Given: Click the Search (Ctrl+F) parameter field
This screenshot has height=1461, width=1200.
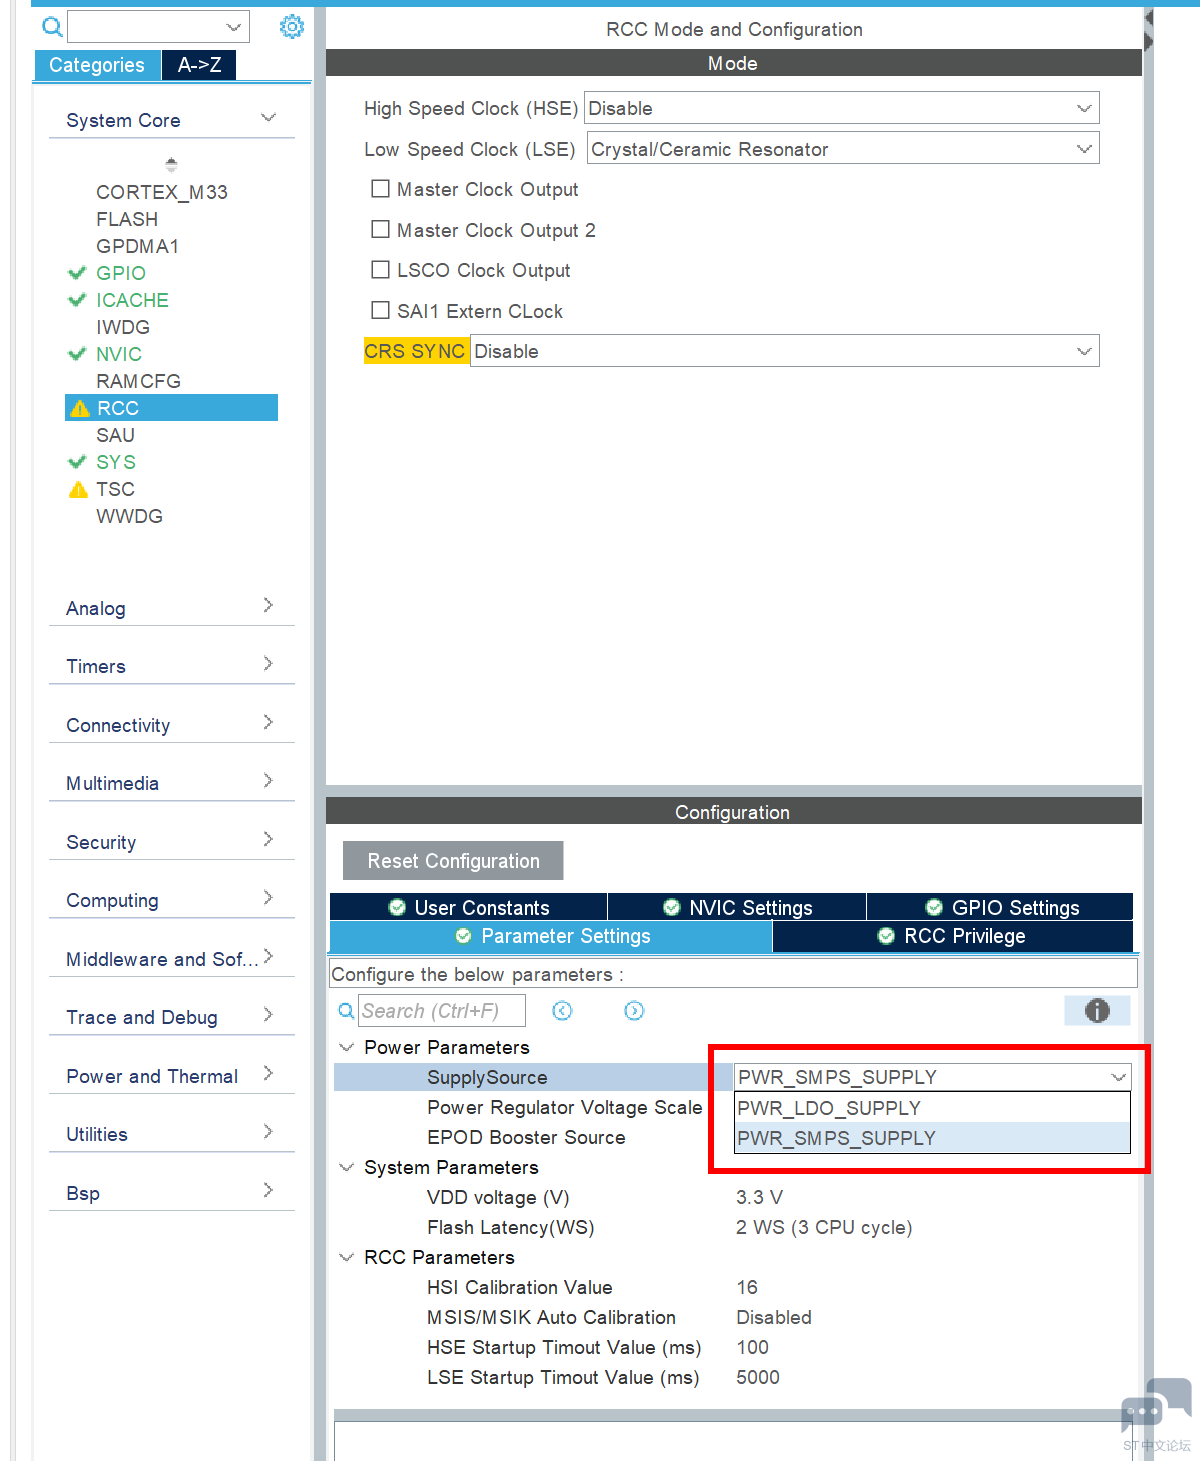Looking at the screenshot, I should click(442, 1011).
